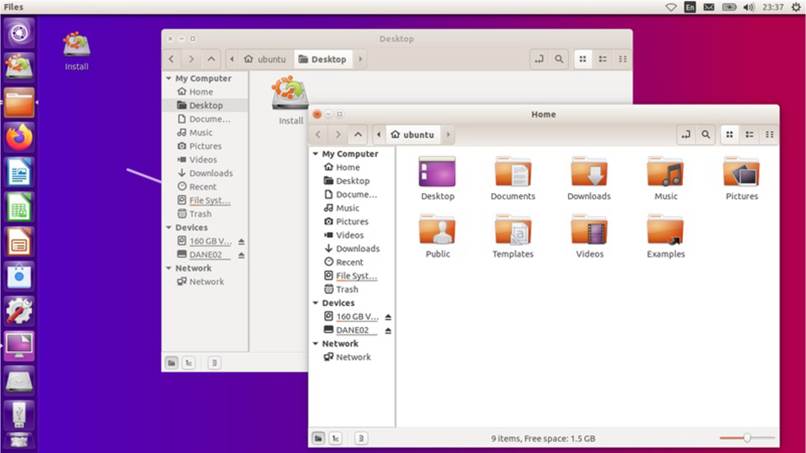
Task: Click path bar right arrow in Desktop window
Action: tap(360, 59)
